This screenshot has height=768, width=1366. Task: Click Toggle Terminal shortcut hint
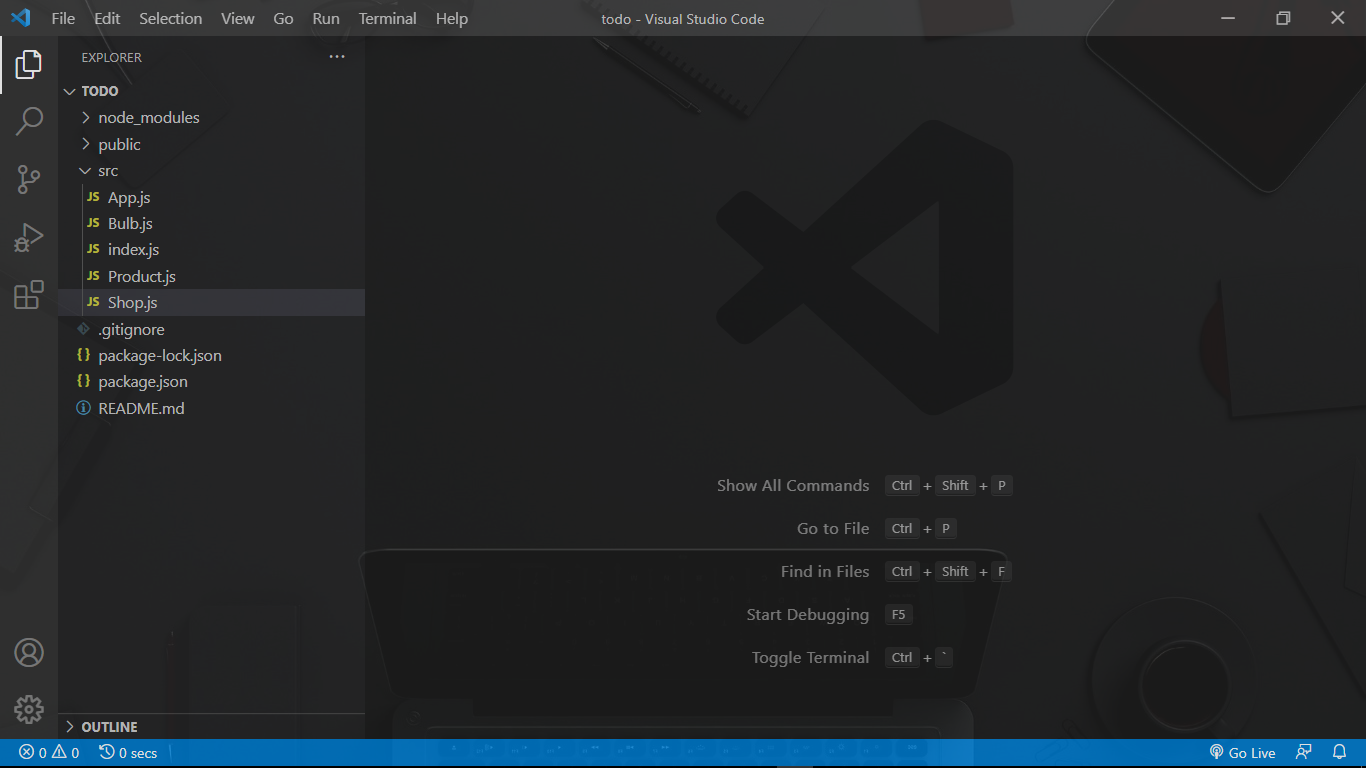click(811, 658)
